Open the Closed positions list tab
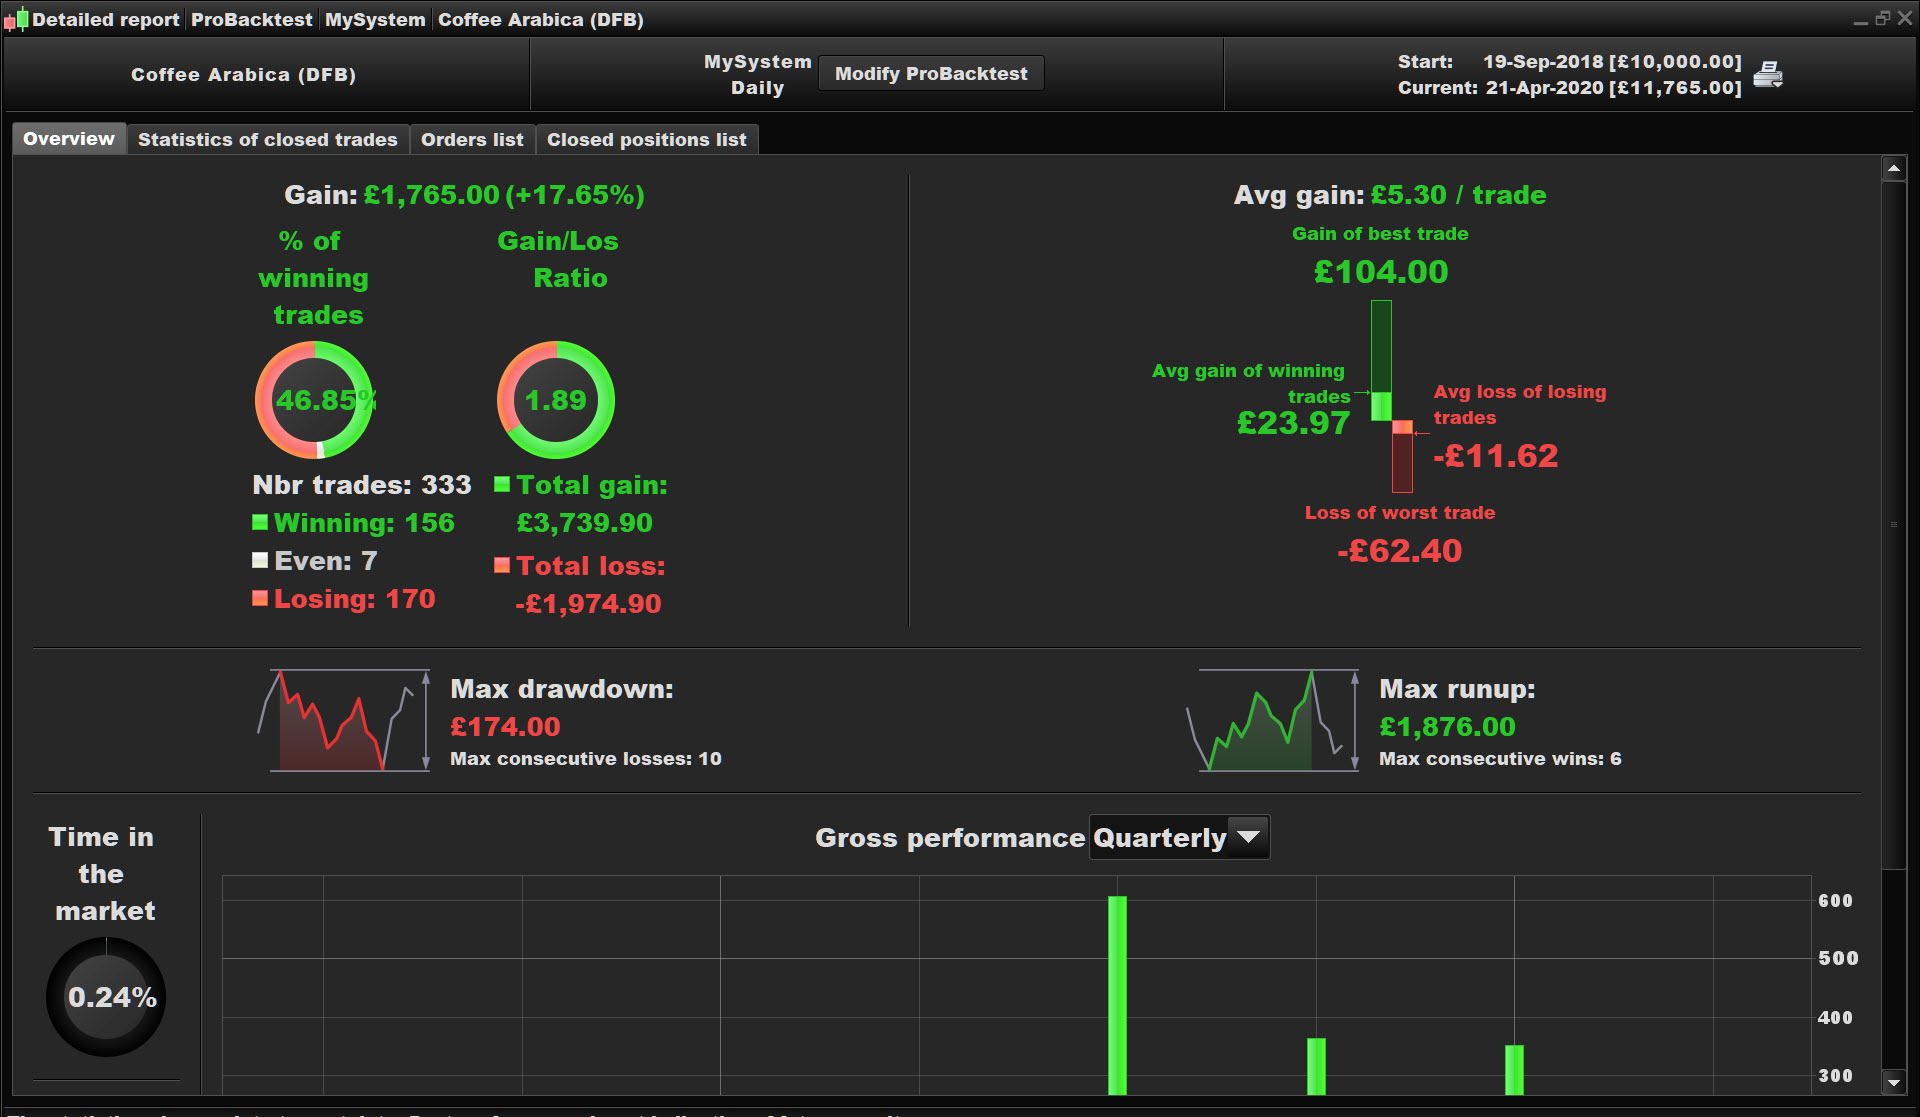Viewport: 1920px width, 1117px height. [646, 140]
